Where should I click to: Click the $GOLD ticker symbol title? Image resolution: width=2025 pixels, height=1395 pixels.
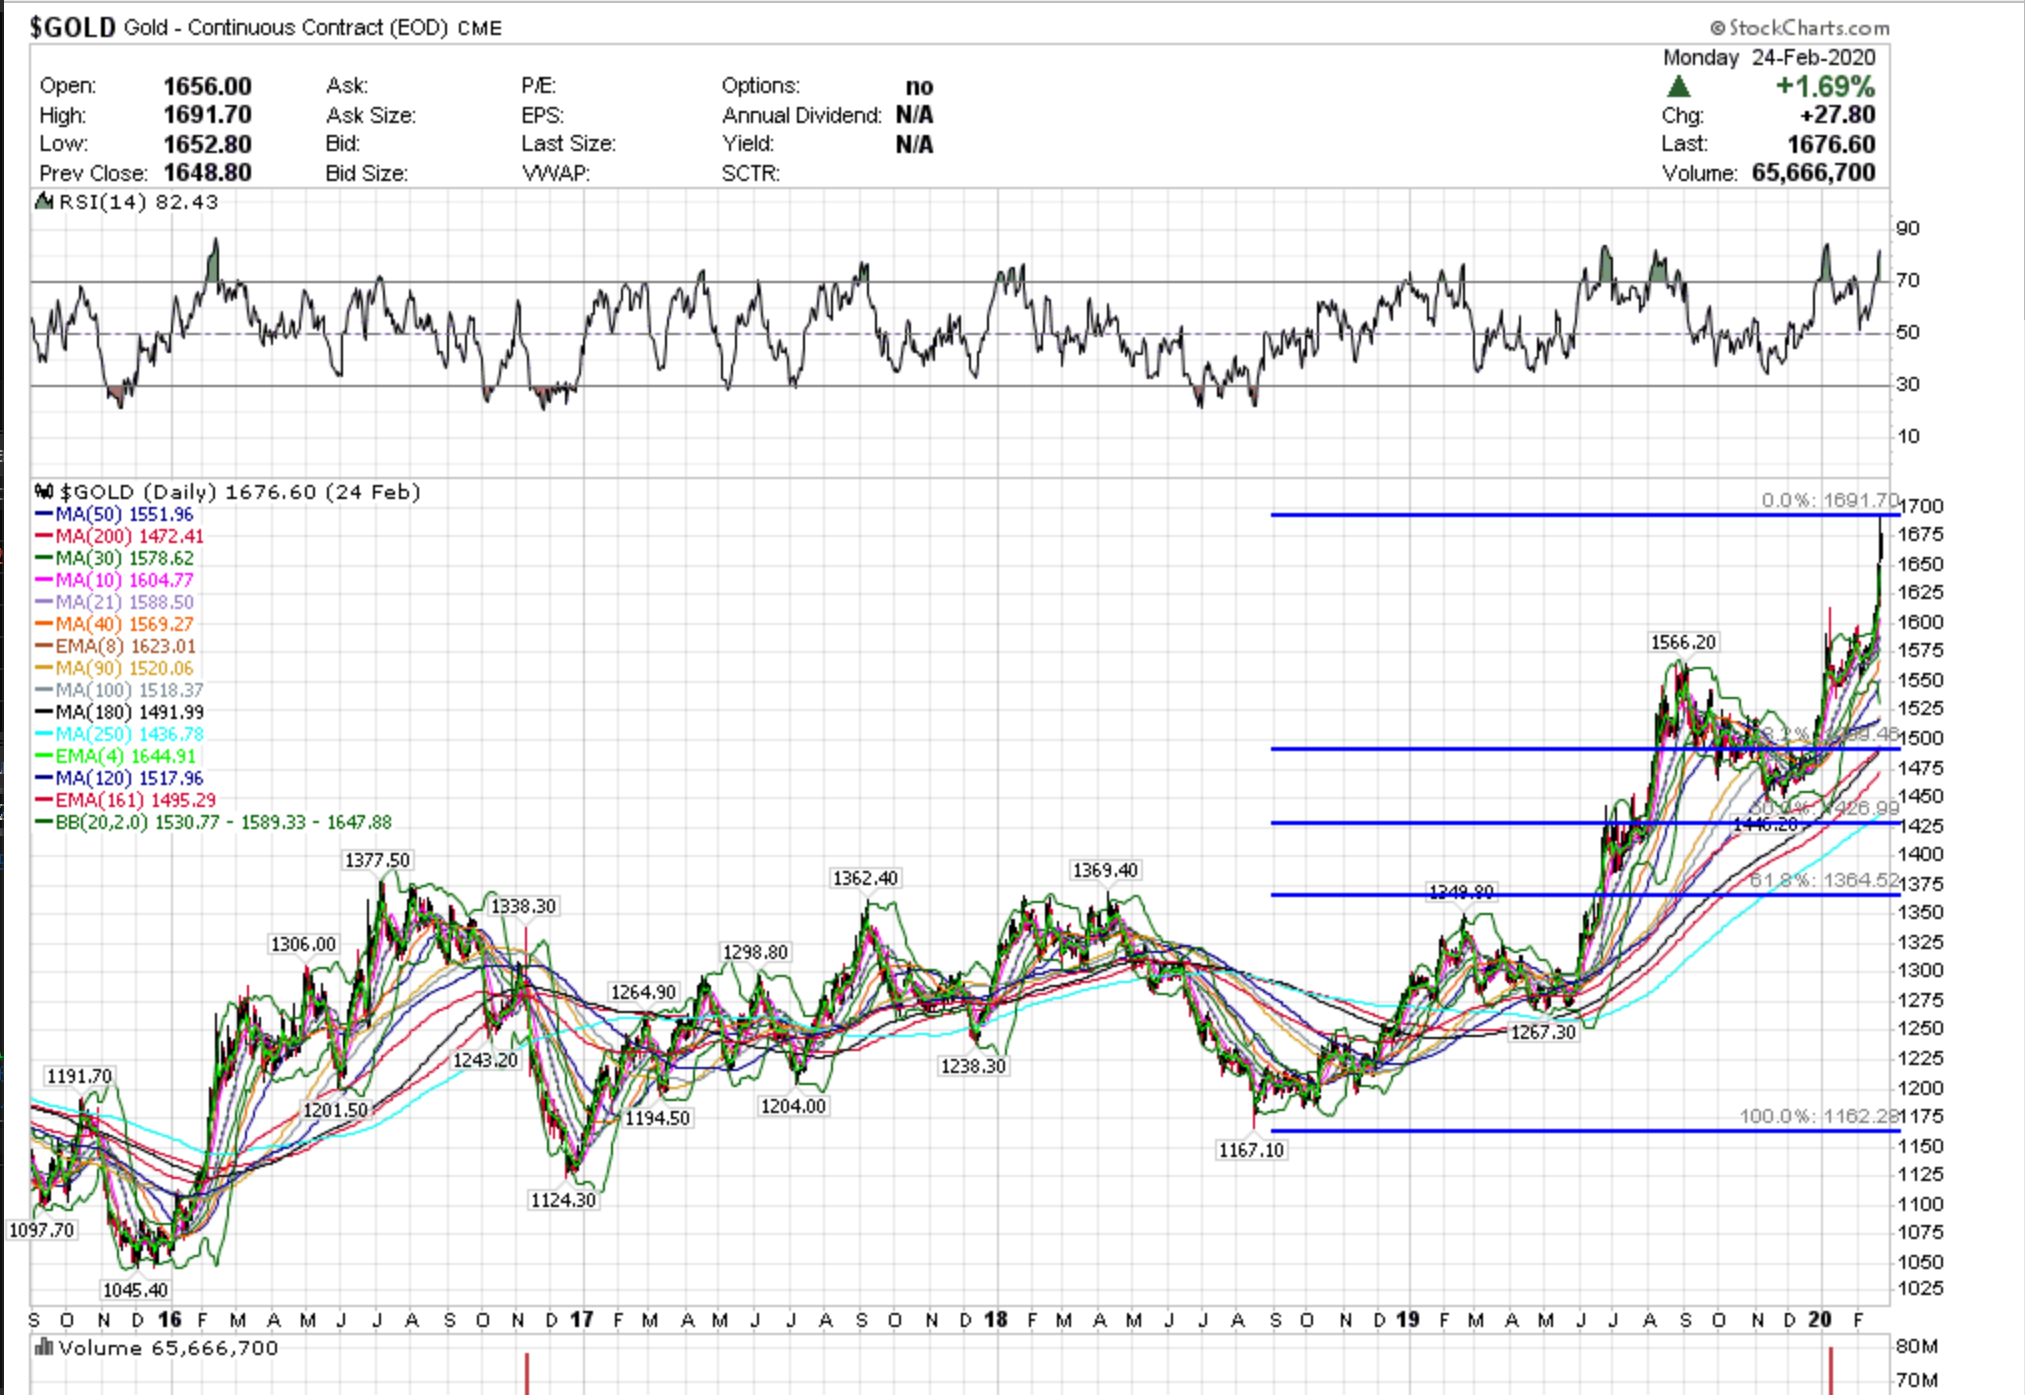tap(72, 27)
